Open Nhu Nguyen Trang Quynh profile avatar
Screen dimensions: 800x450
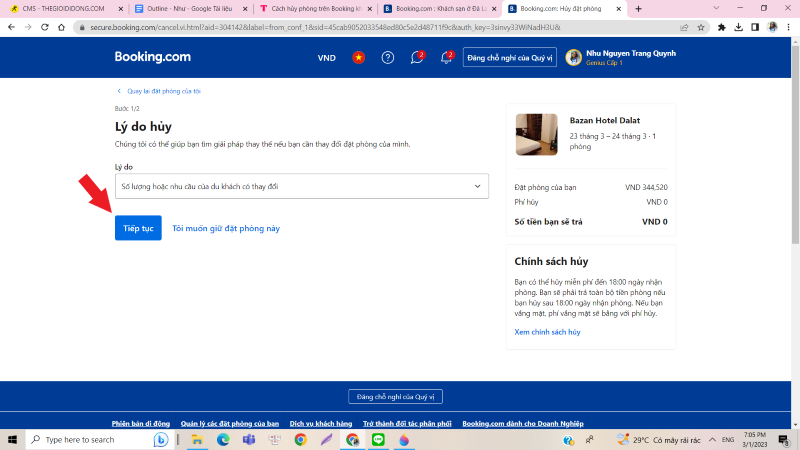click(x=573, y=58)
